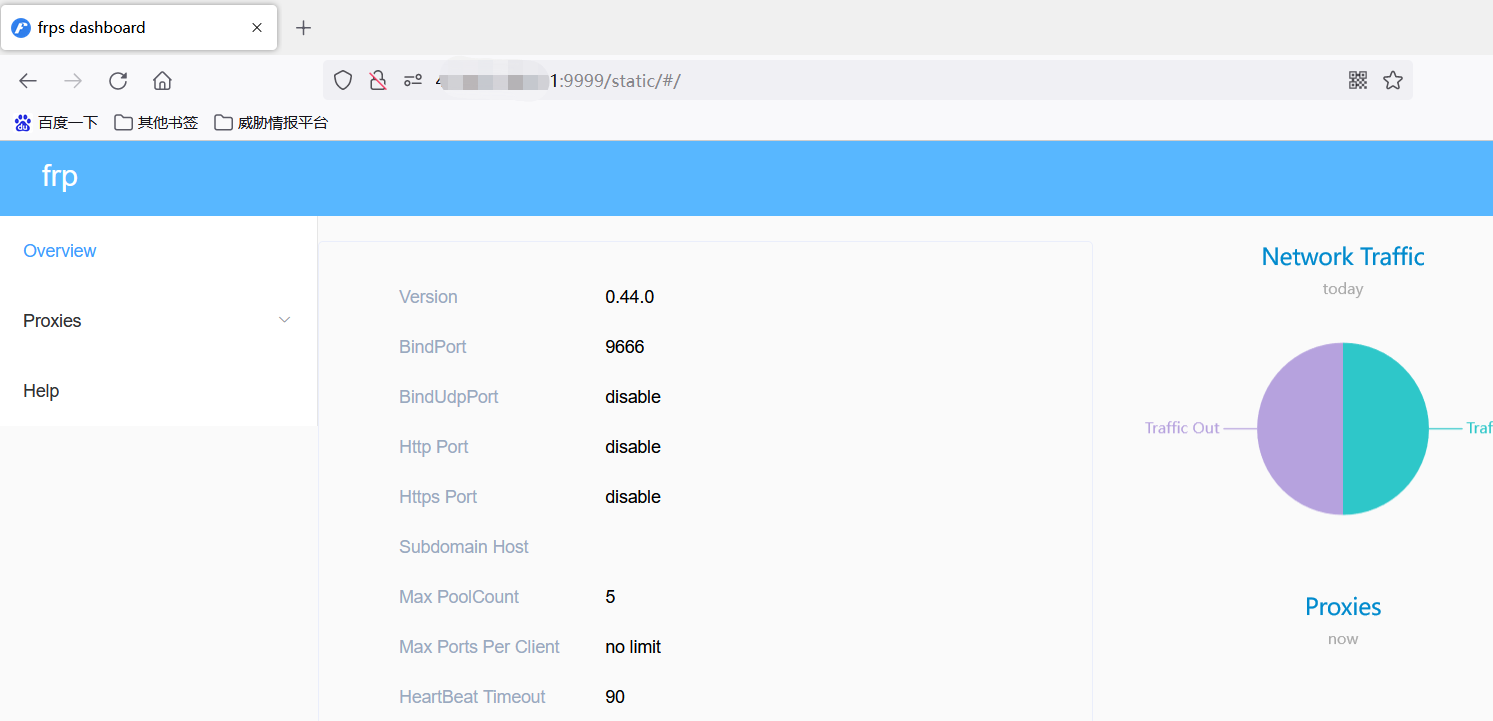
Task: Reload the frps dashboard page
Action: [x=118, y=81]
